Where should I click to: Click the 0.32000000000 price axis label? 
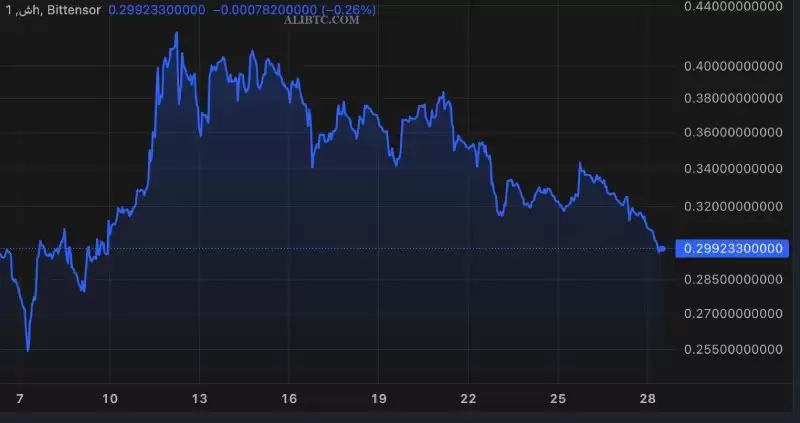[732, 207]
